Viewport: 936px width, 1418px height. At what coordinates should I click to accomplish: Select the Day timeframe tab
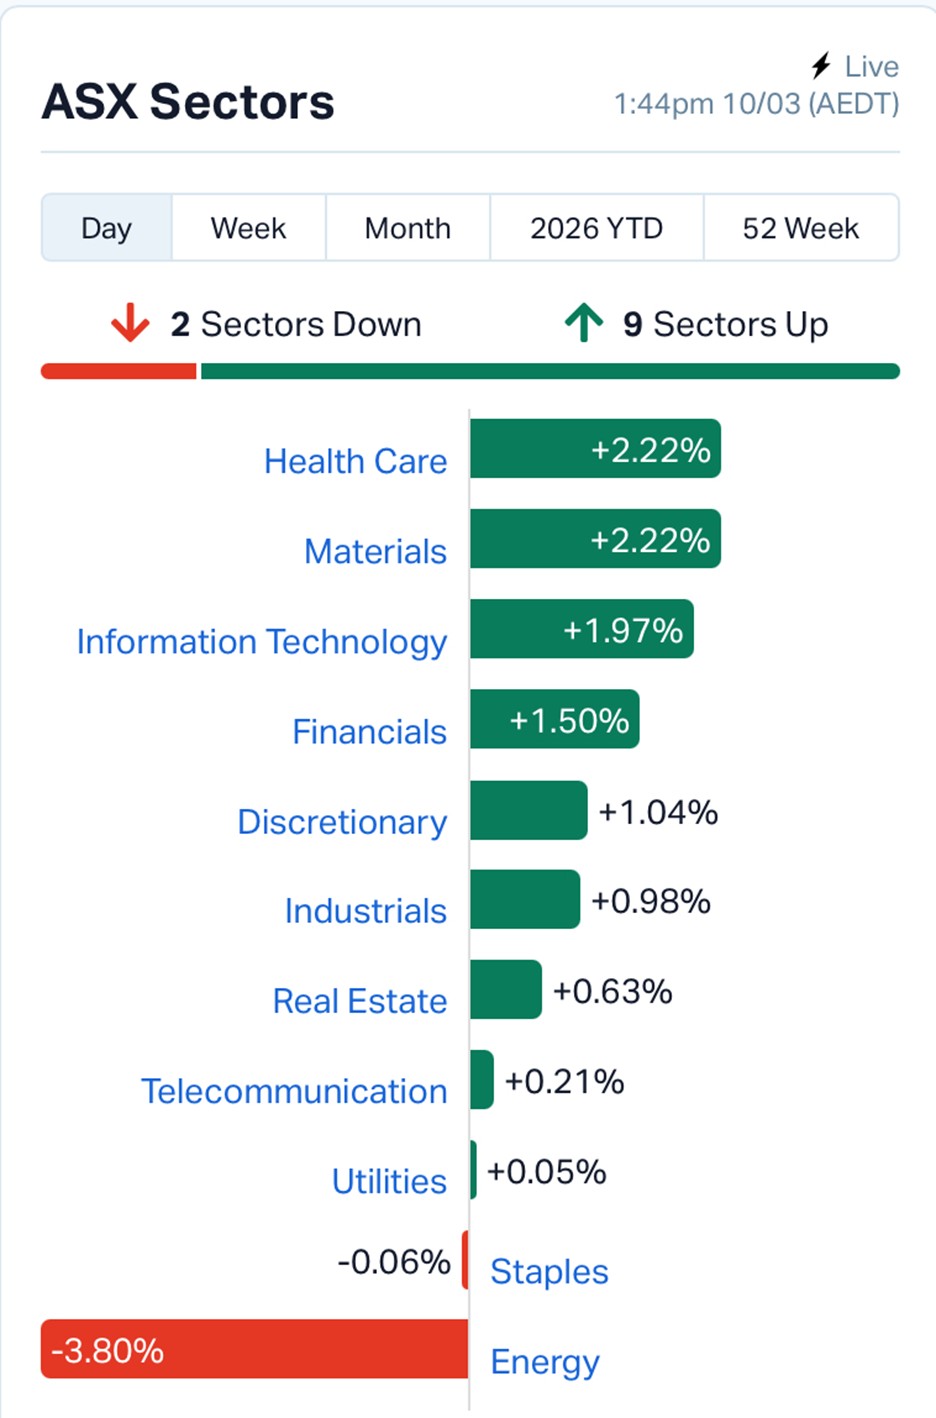point(106,228)
